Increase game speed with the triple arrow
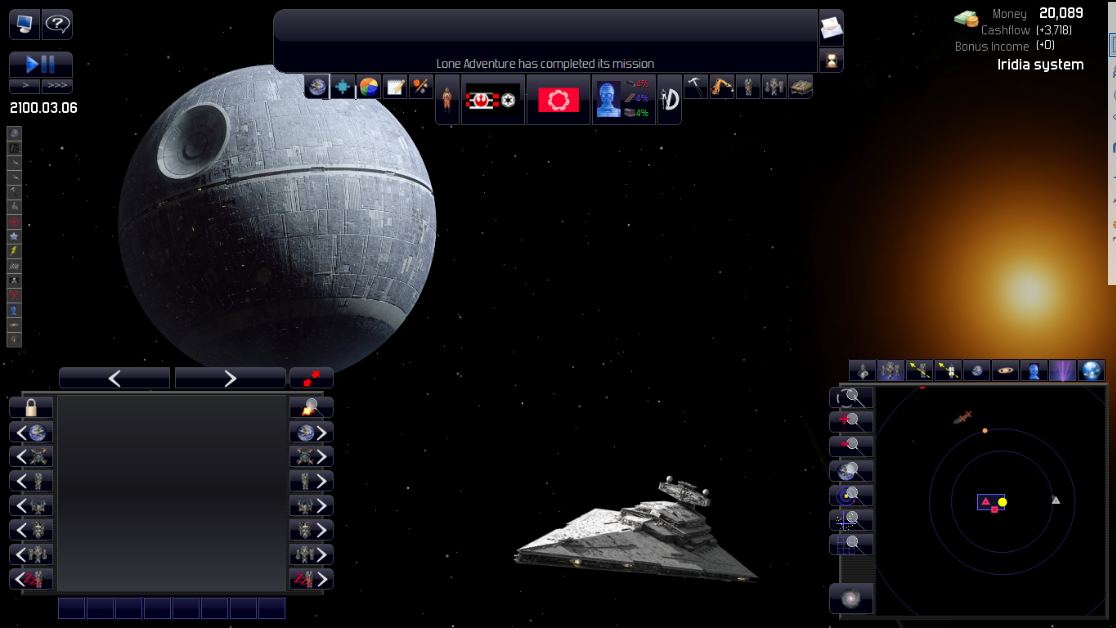 [x=57, y=85]
